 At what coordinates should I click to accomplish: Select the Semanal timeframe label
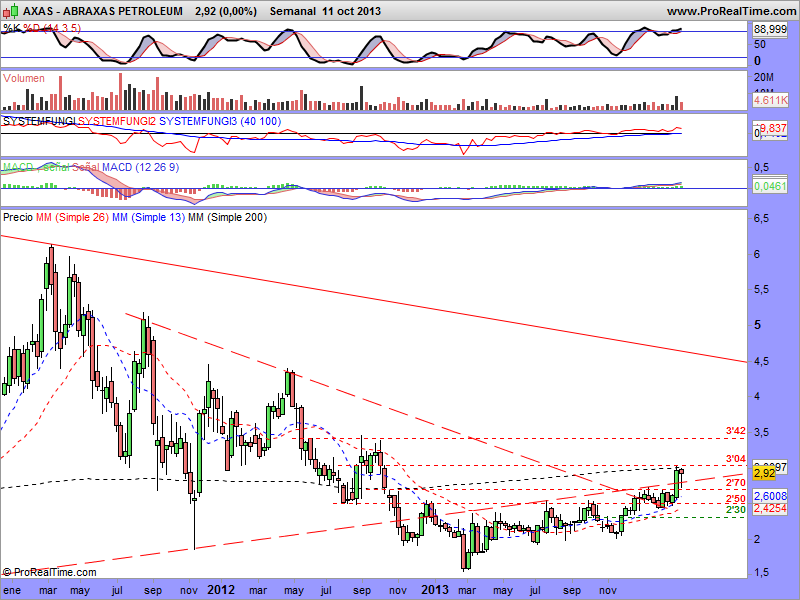coord(293,11)
